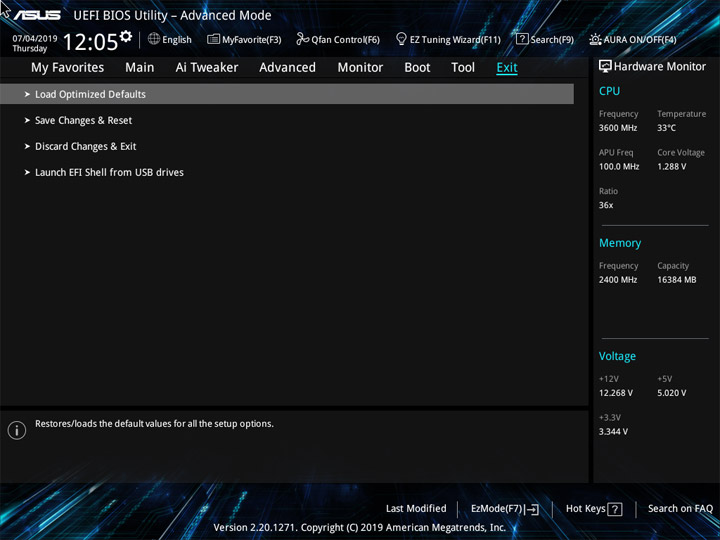
Task: Click the Qfan Control fan icon
Action: 303,39
